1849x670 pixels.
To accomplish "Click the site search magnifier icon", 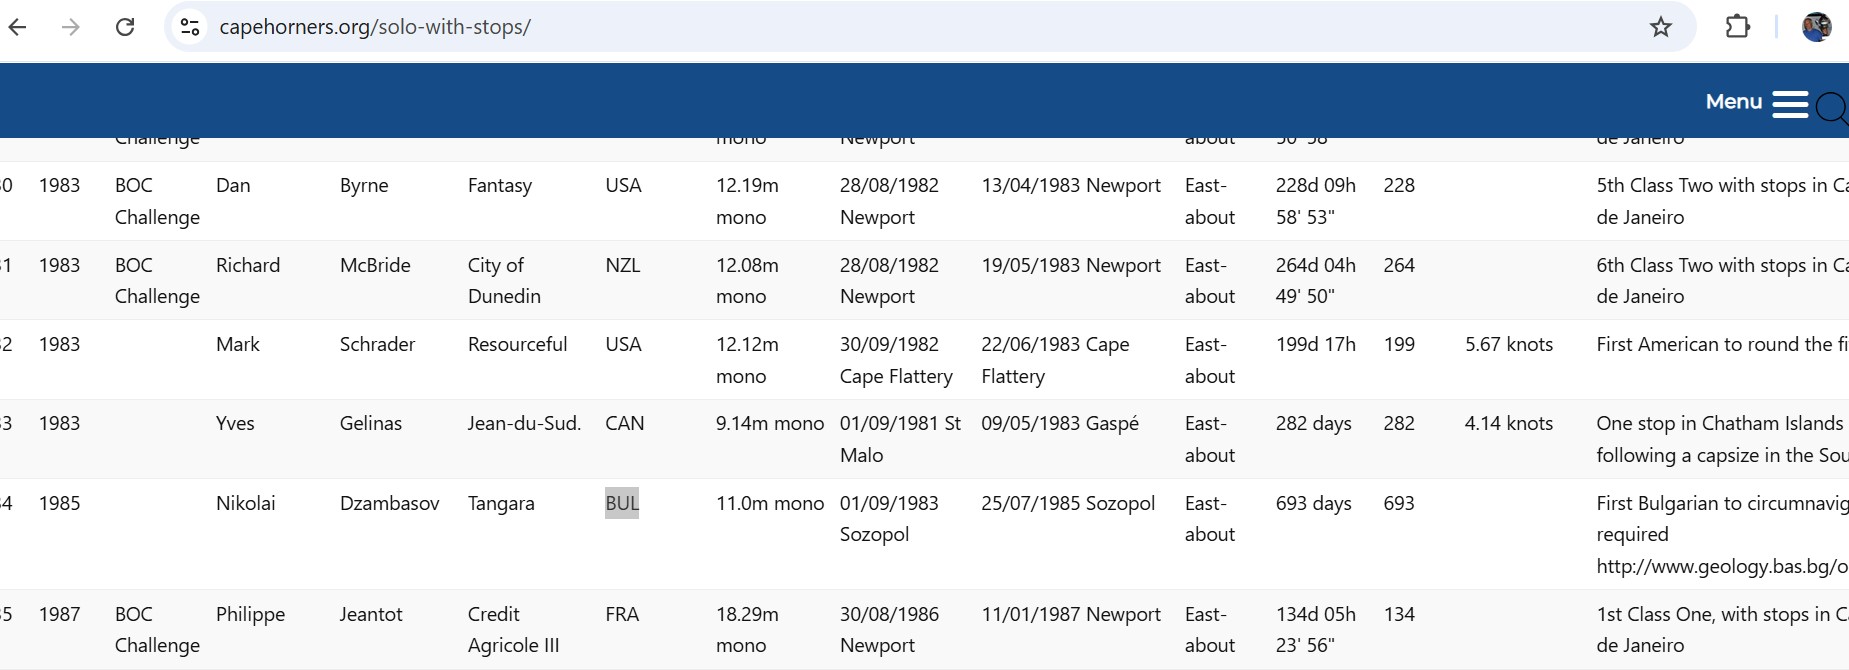I will coord(1831,107).
